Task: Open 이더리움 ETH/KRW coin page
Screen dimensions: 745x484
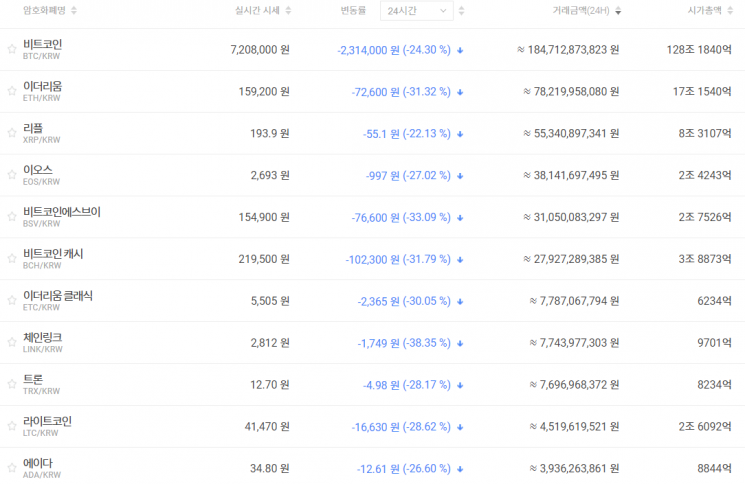Action: click(x=42, y=91)
